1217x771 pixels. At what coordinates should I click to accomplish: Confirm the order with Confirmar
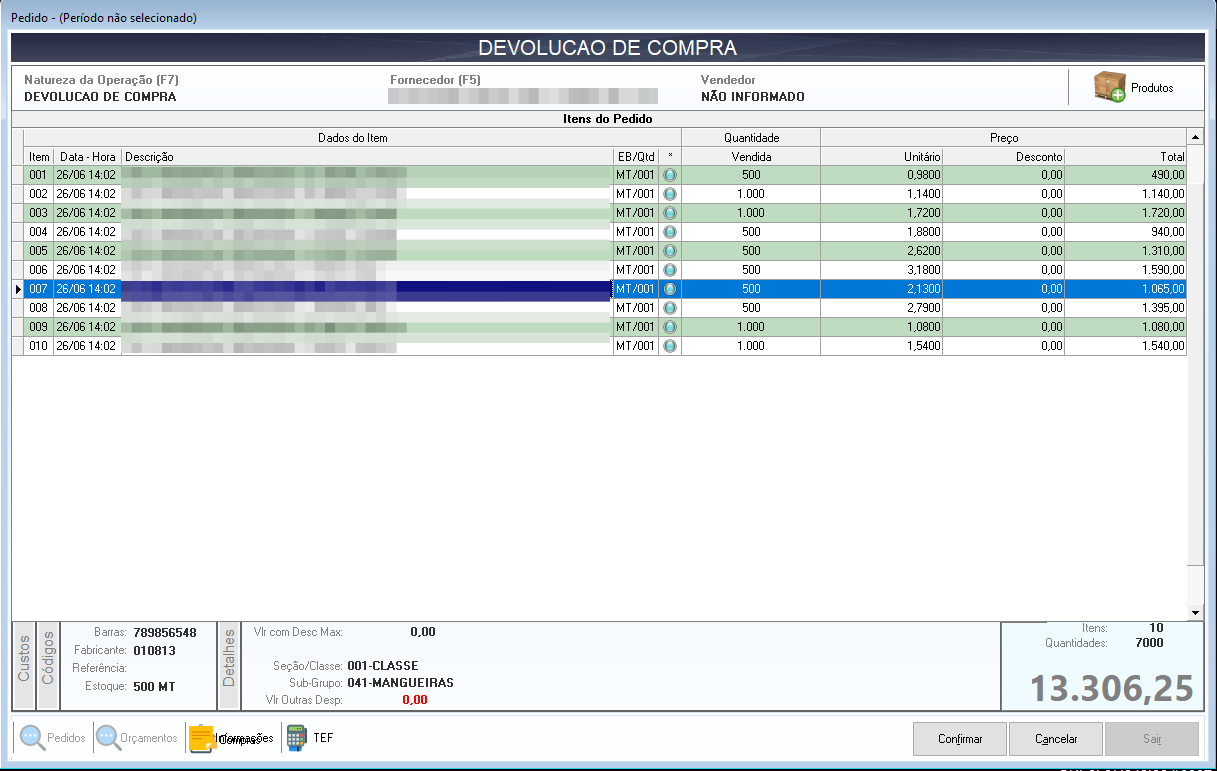click(960, 739)
